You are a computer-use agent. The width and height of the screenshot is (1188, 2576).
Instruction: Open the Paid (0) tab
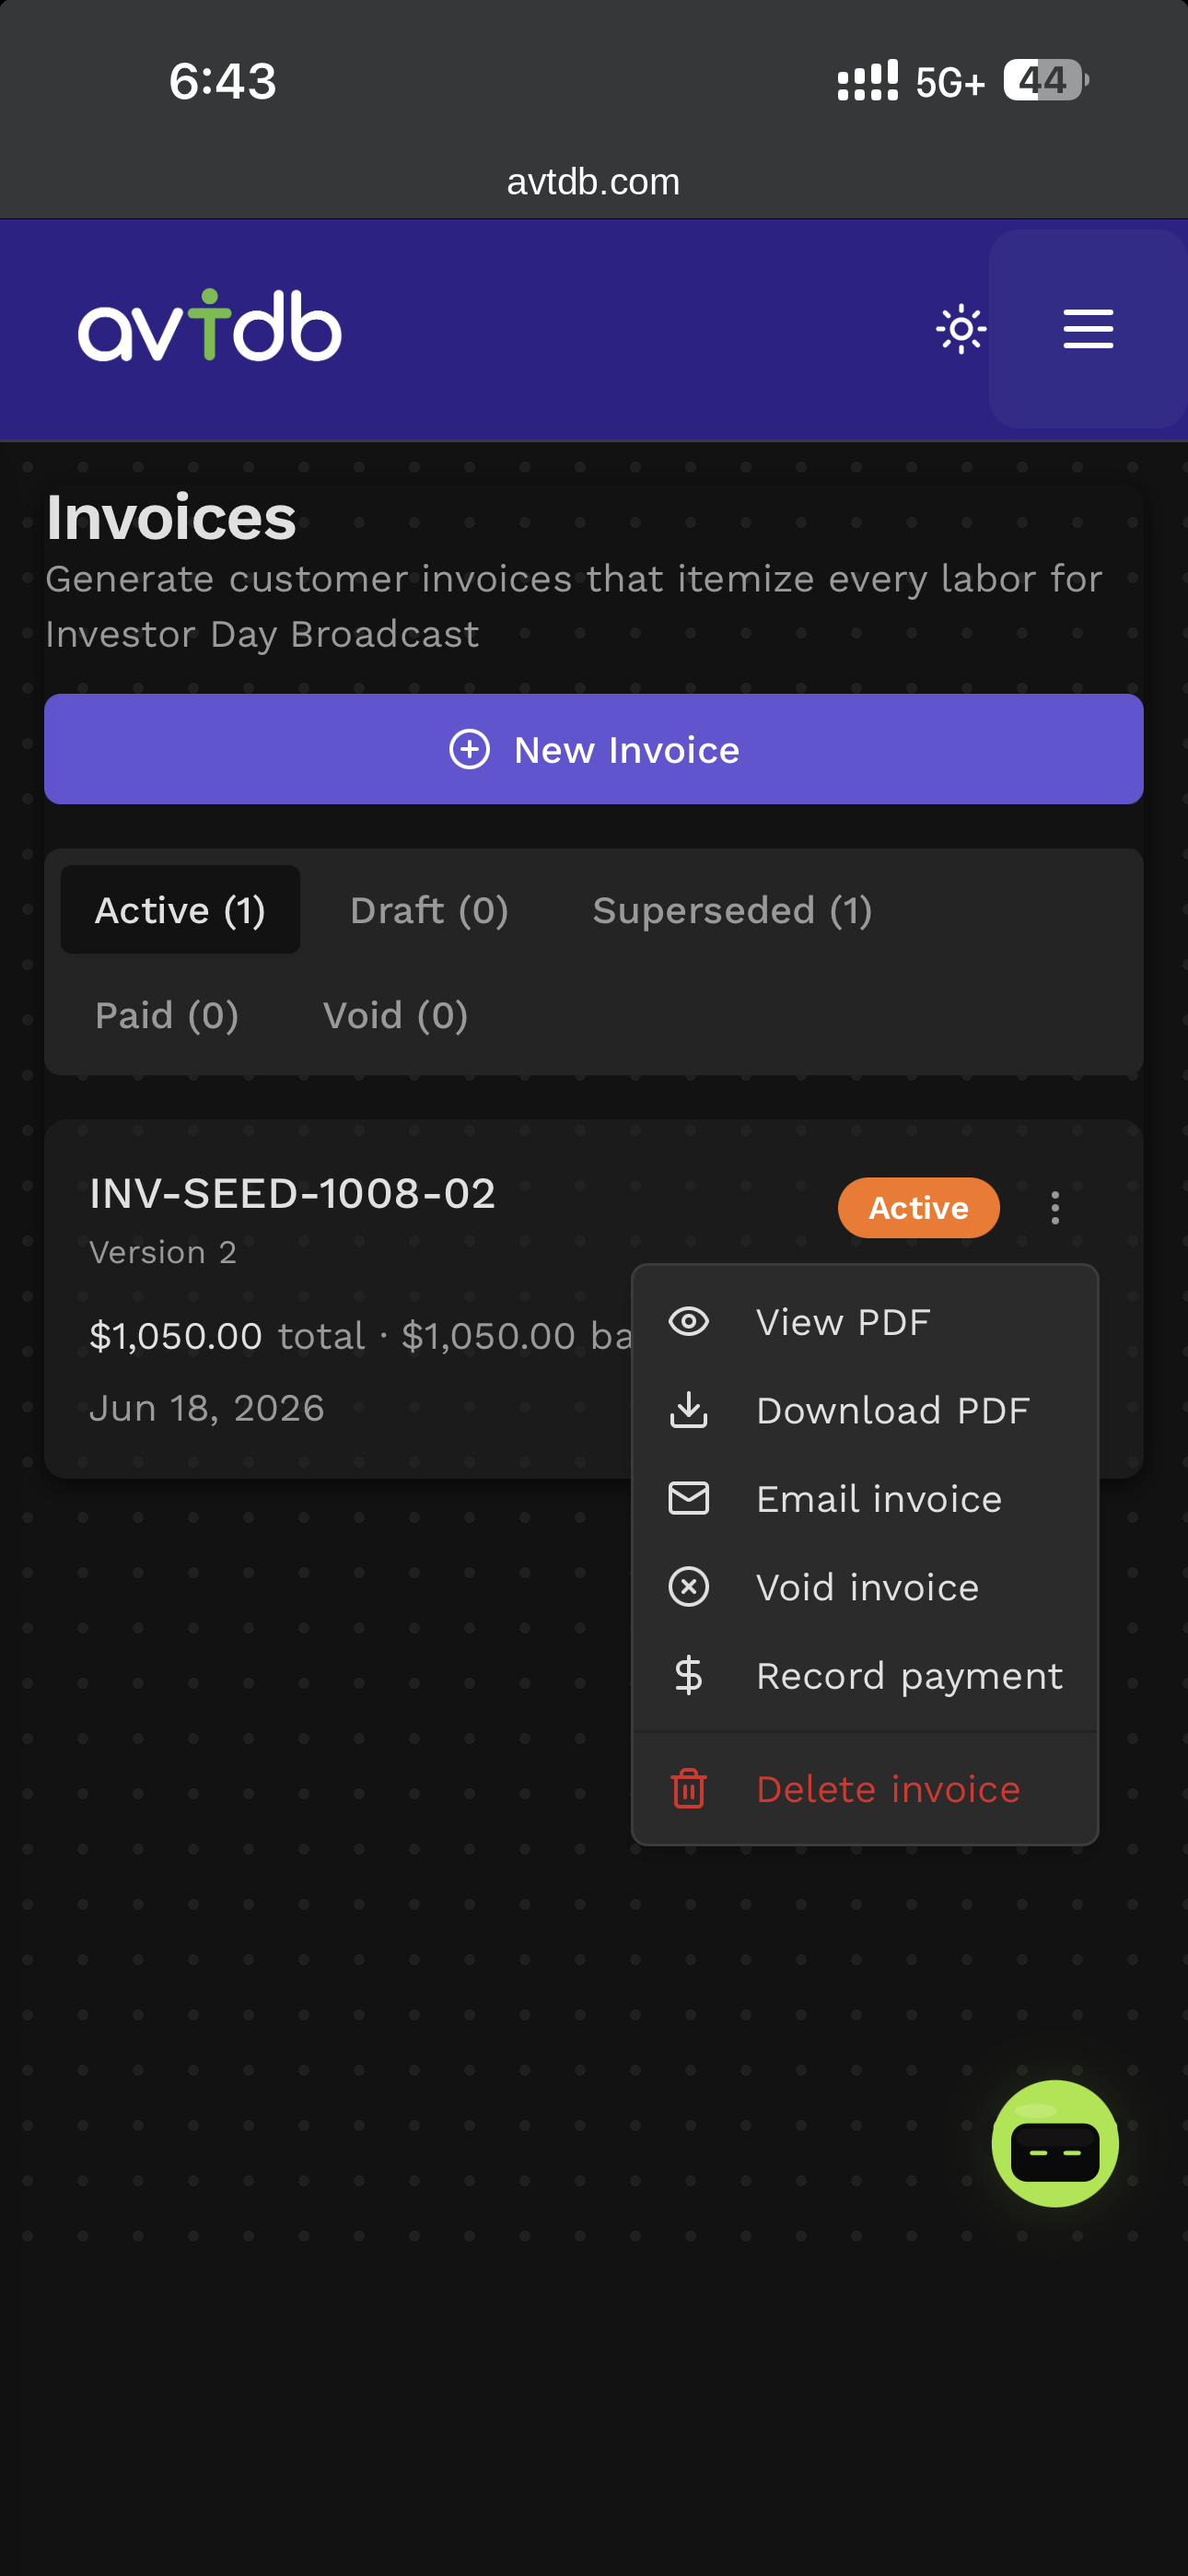tap(167, 1015)
